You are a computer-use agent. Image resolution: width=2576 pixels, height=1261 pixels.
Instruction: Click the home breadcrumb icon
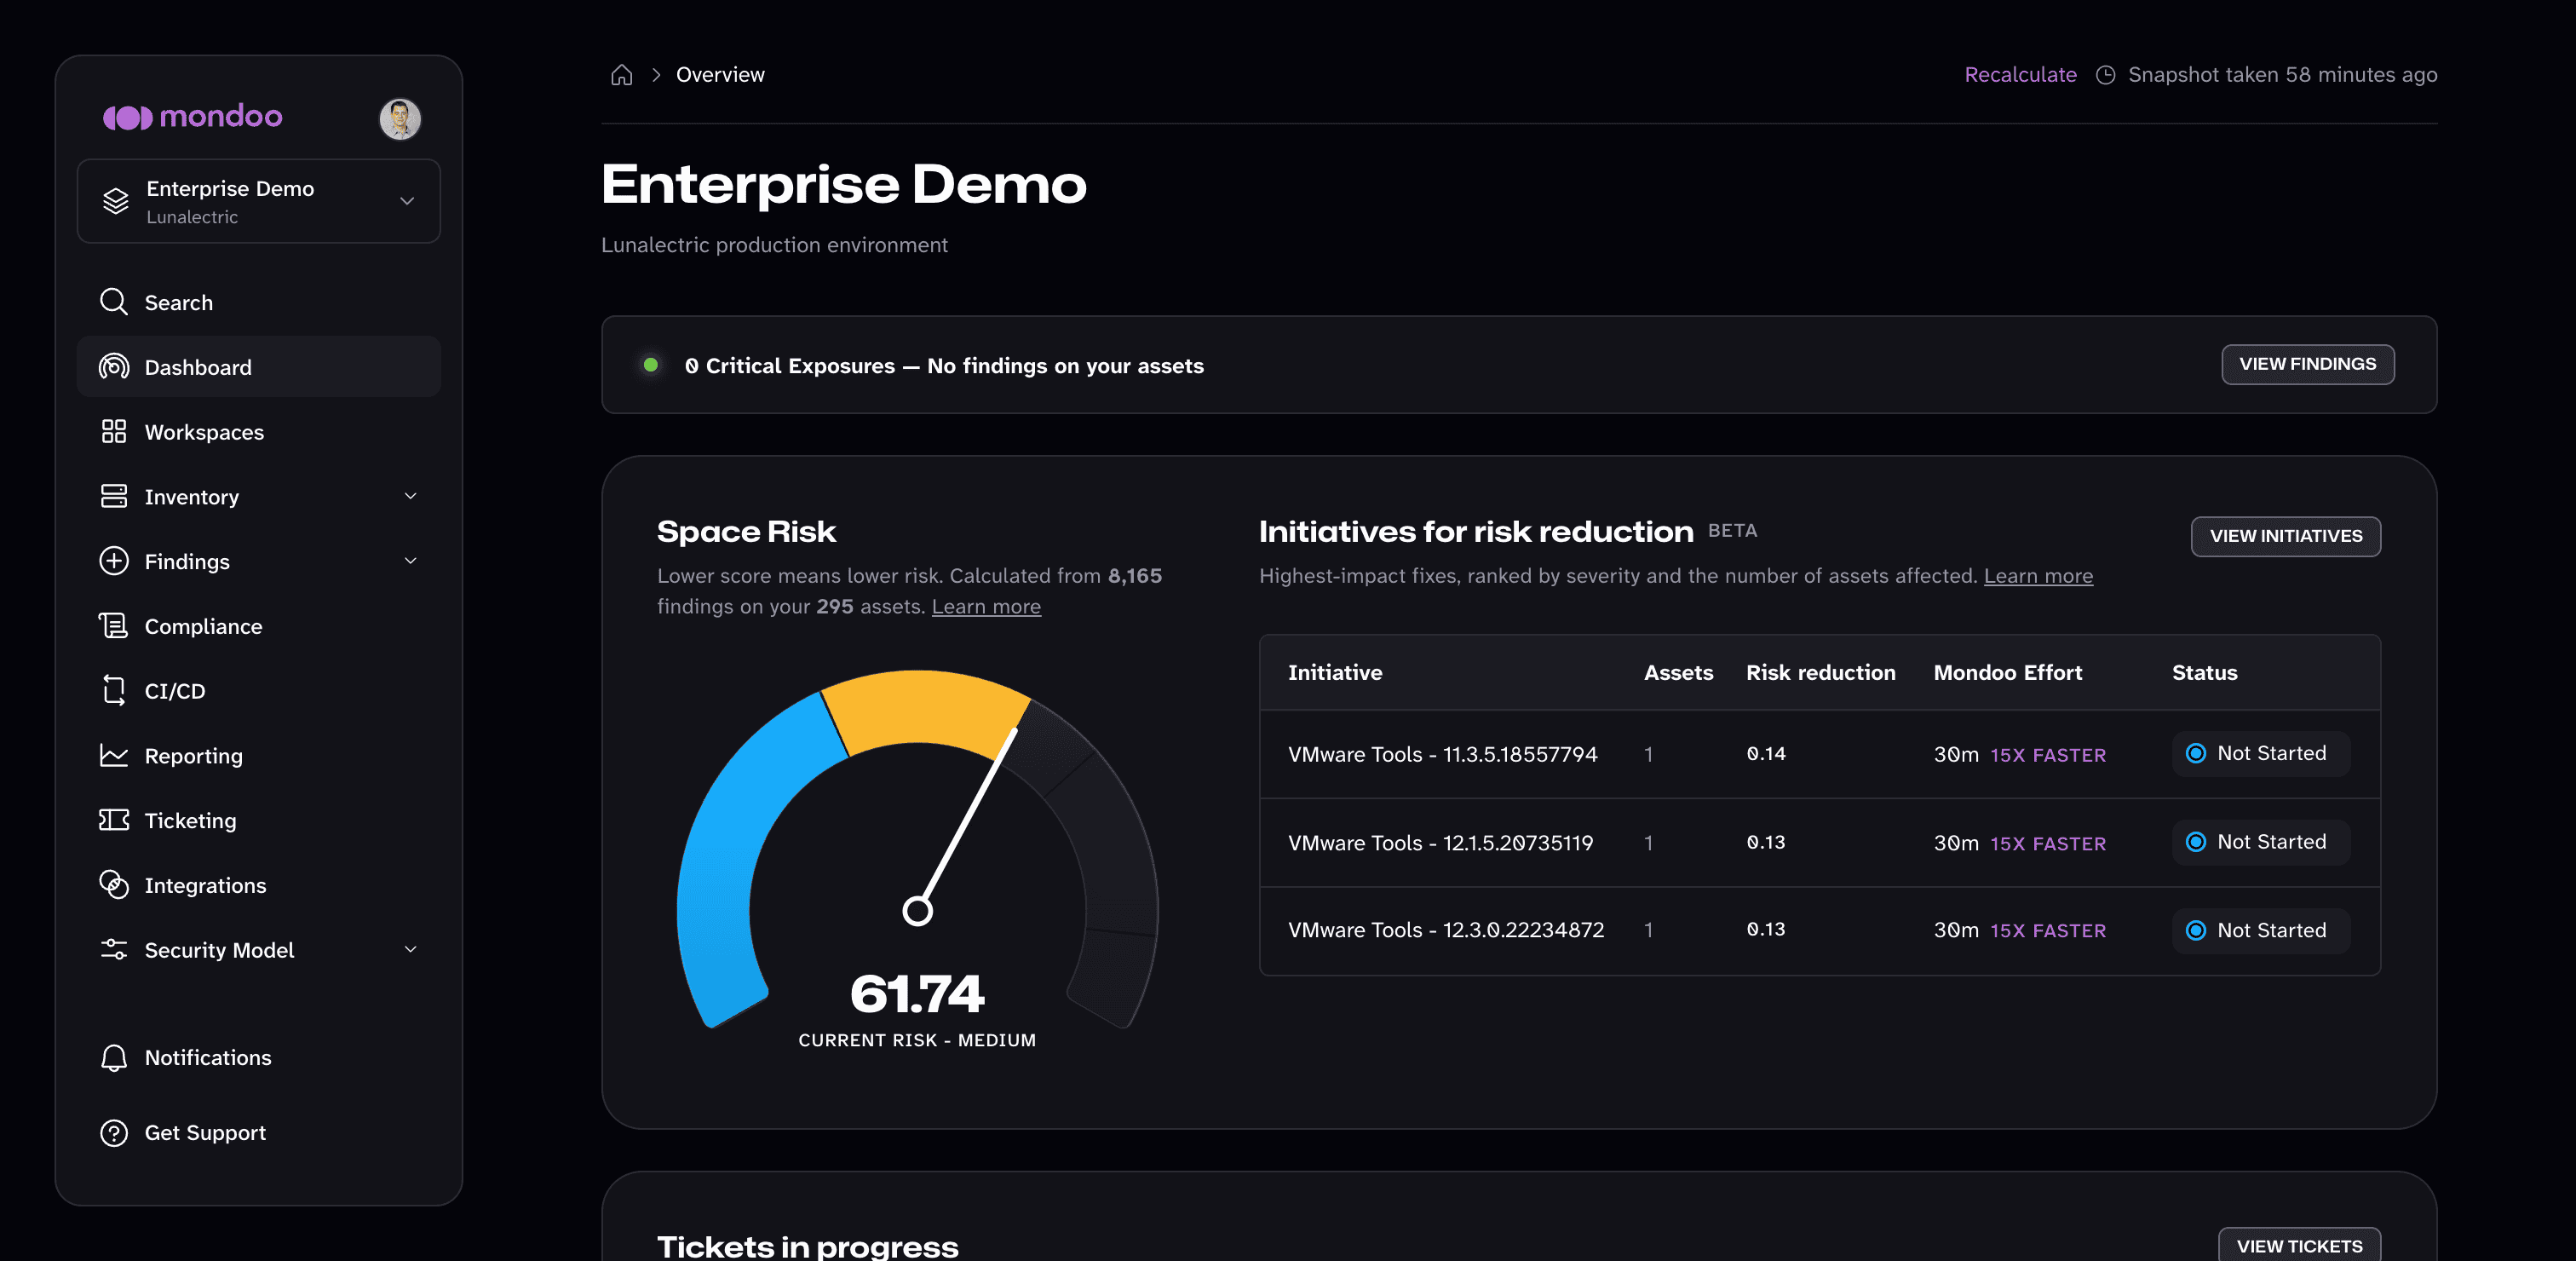[621, 75]
